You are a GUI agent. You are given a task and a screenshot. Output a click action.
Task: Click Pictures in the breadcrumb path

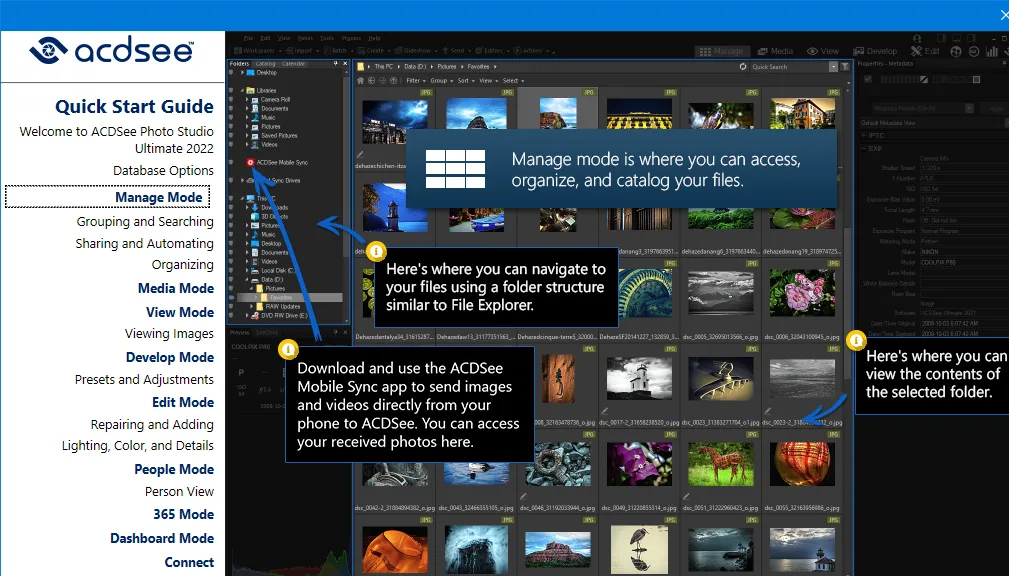pyautogui.click(x=447, y=66)
